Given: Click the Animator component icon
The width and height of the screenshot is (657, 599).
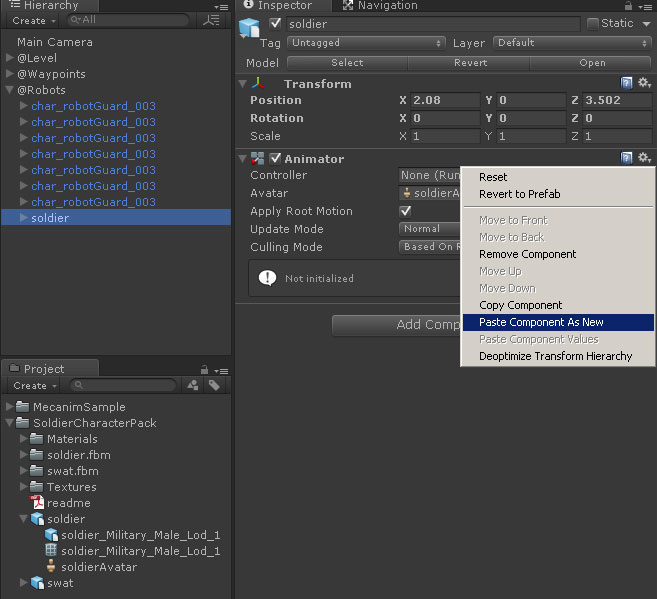Looking at the screenshot, I should [257, 158].
